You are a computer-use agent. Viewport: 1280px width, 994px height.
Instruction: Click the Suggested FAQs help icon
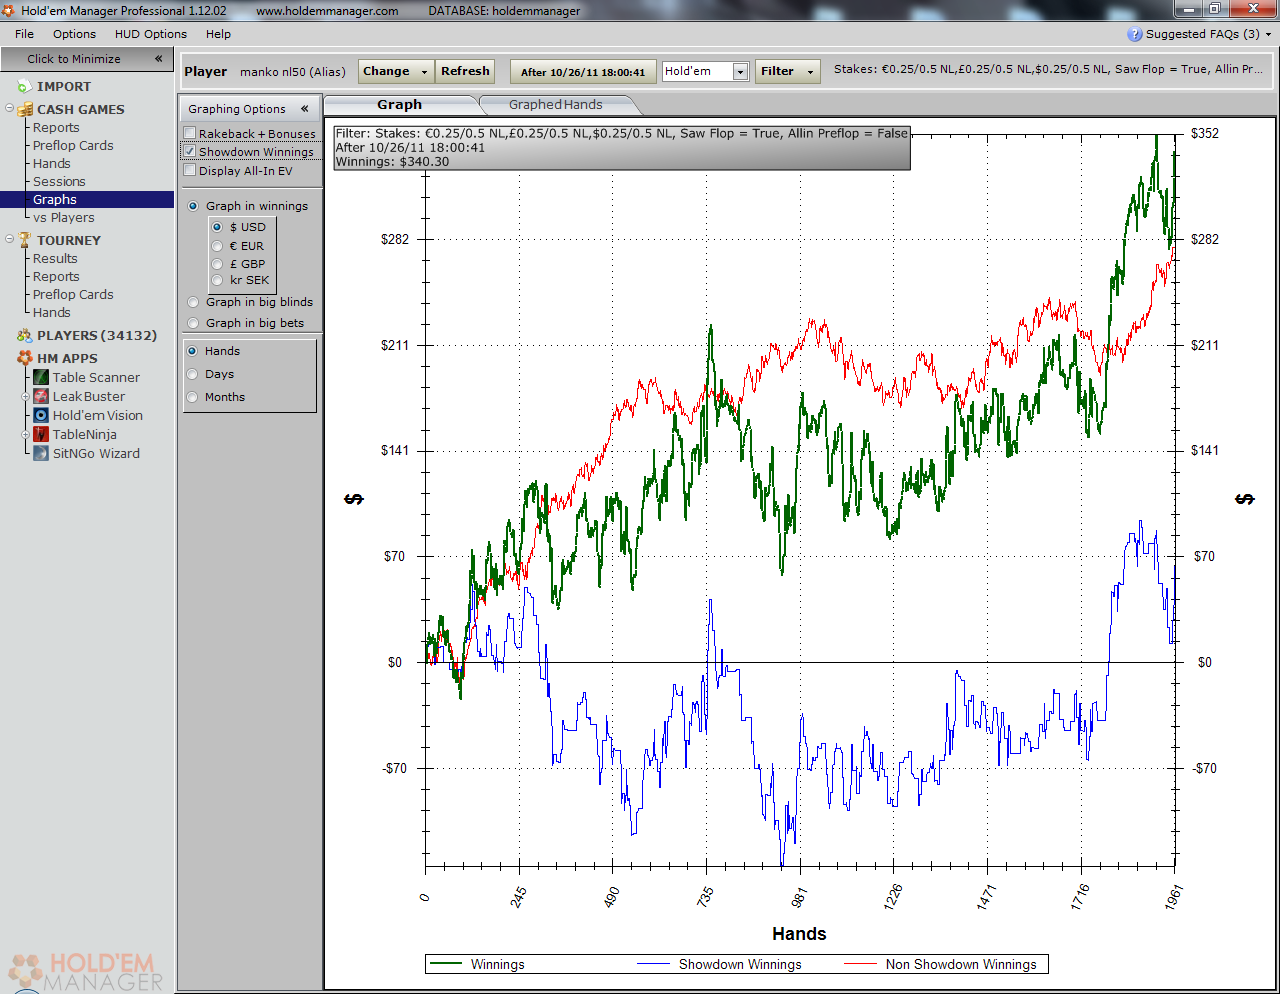[x=1134, y=34]
